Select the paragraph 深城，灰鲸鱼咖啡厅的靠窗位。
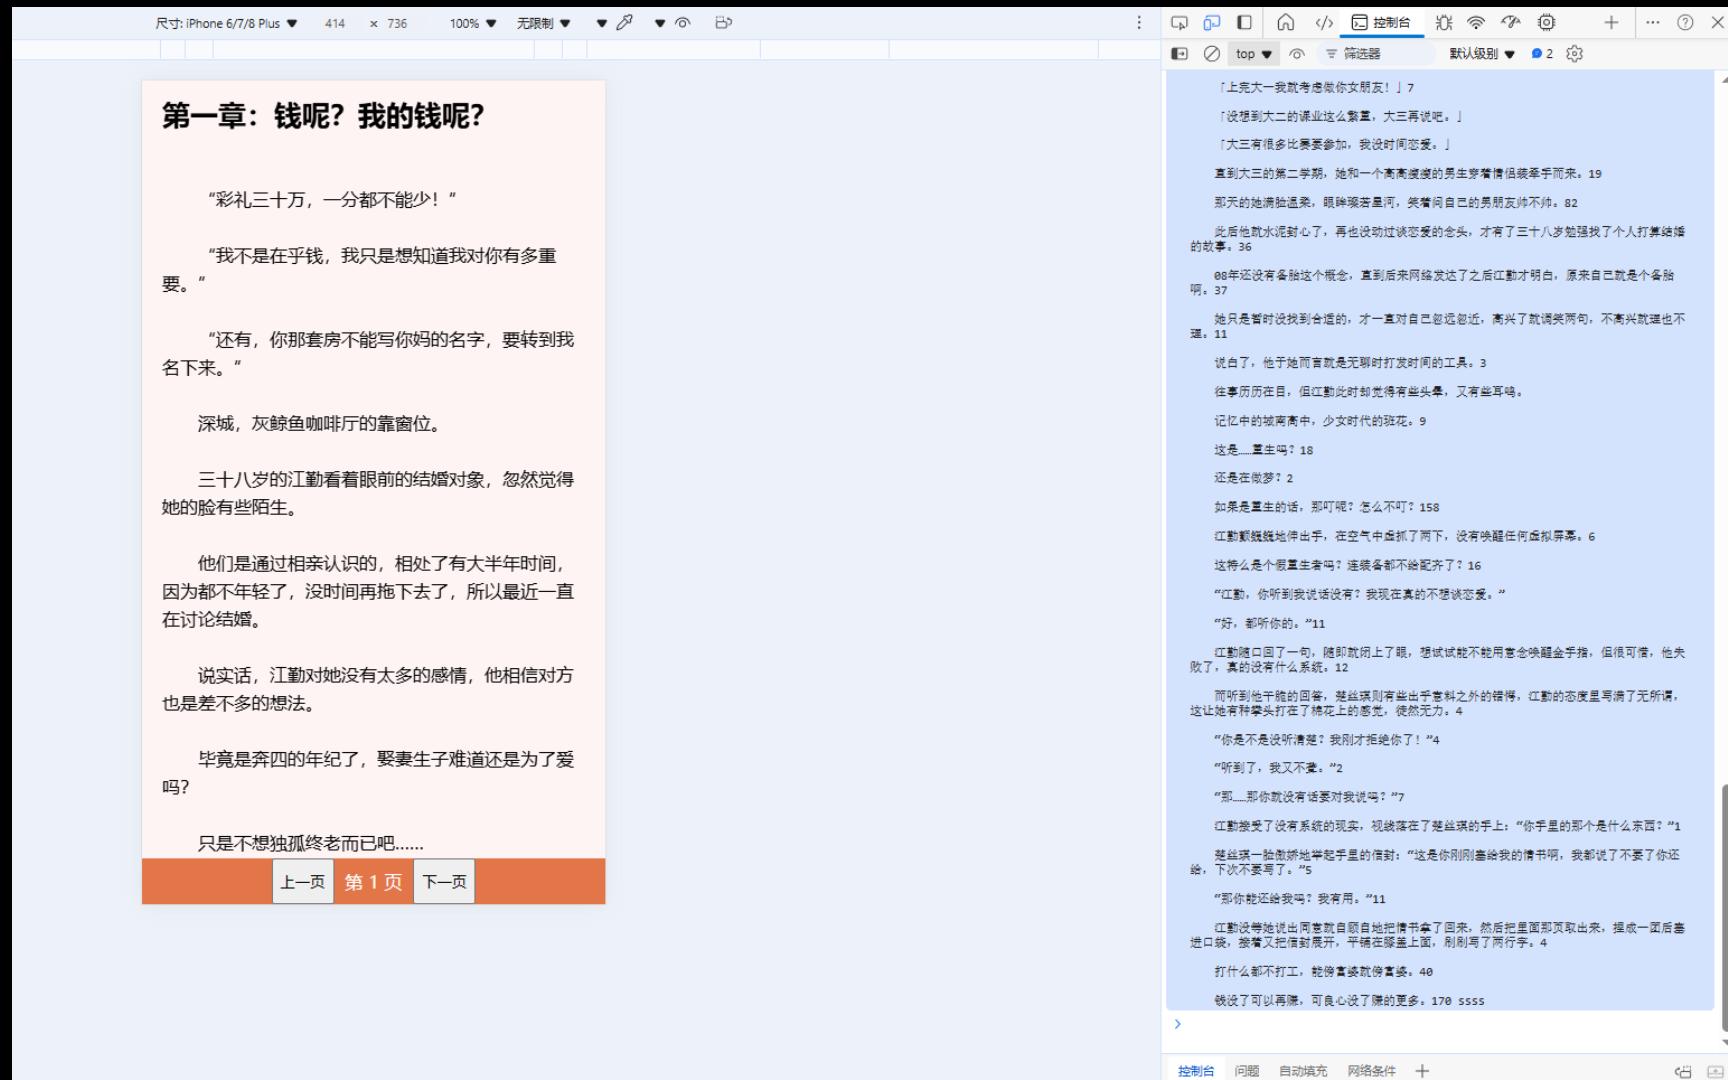 [x=320, y=424]
